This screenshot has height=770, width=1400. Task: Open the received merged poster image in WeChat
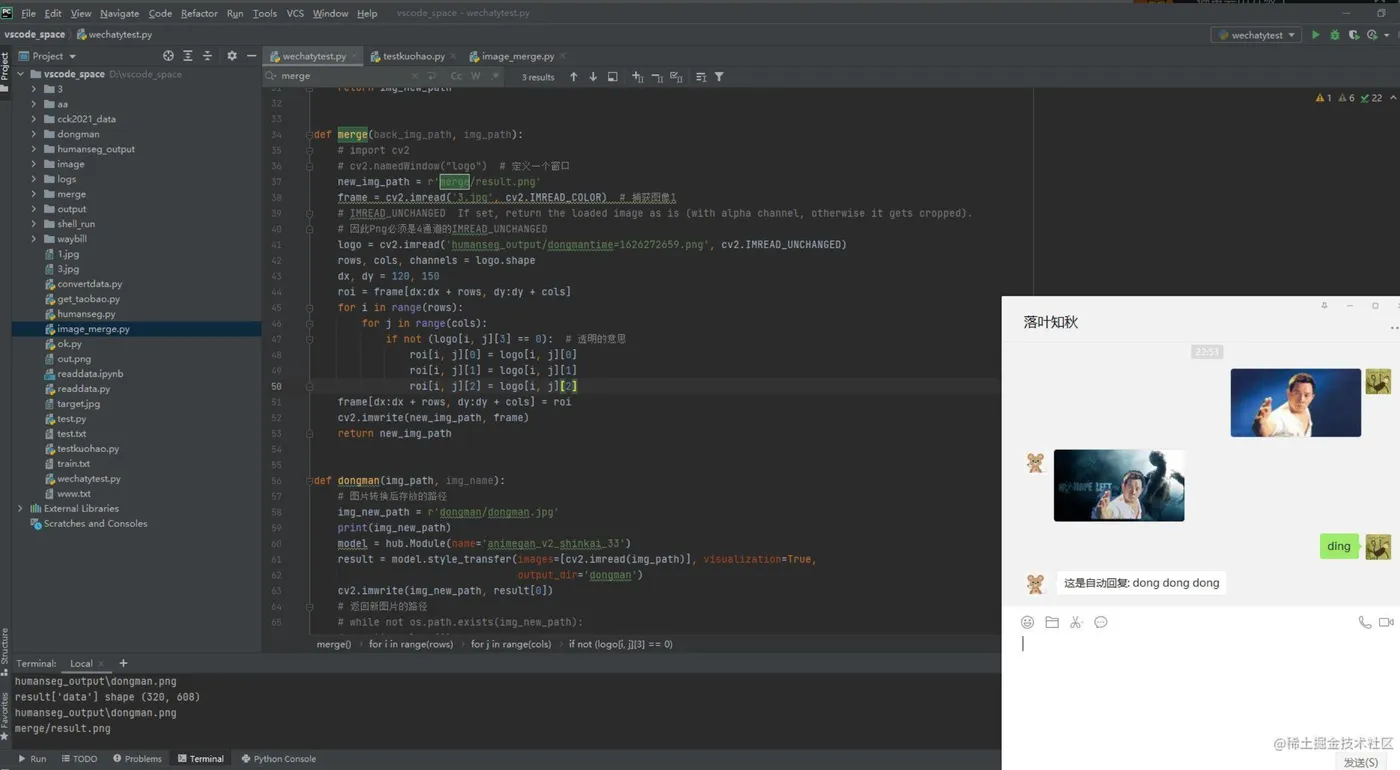[1118, 485]
